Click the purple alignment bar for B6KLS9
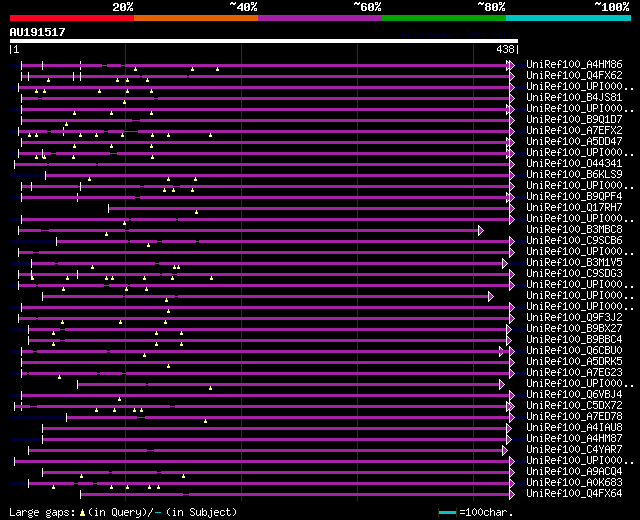This screenshot has width=640, height=520. [278, 176]
